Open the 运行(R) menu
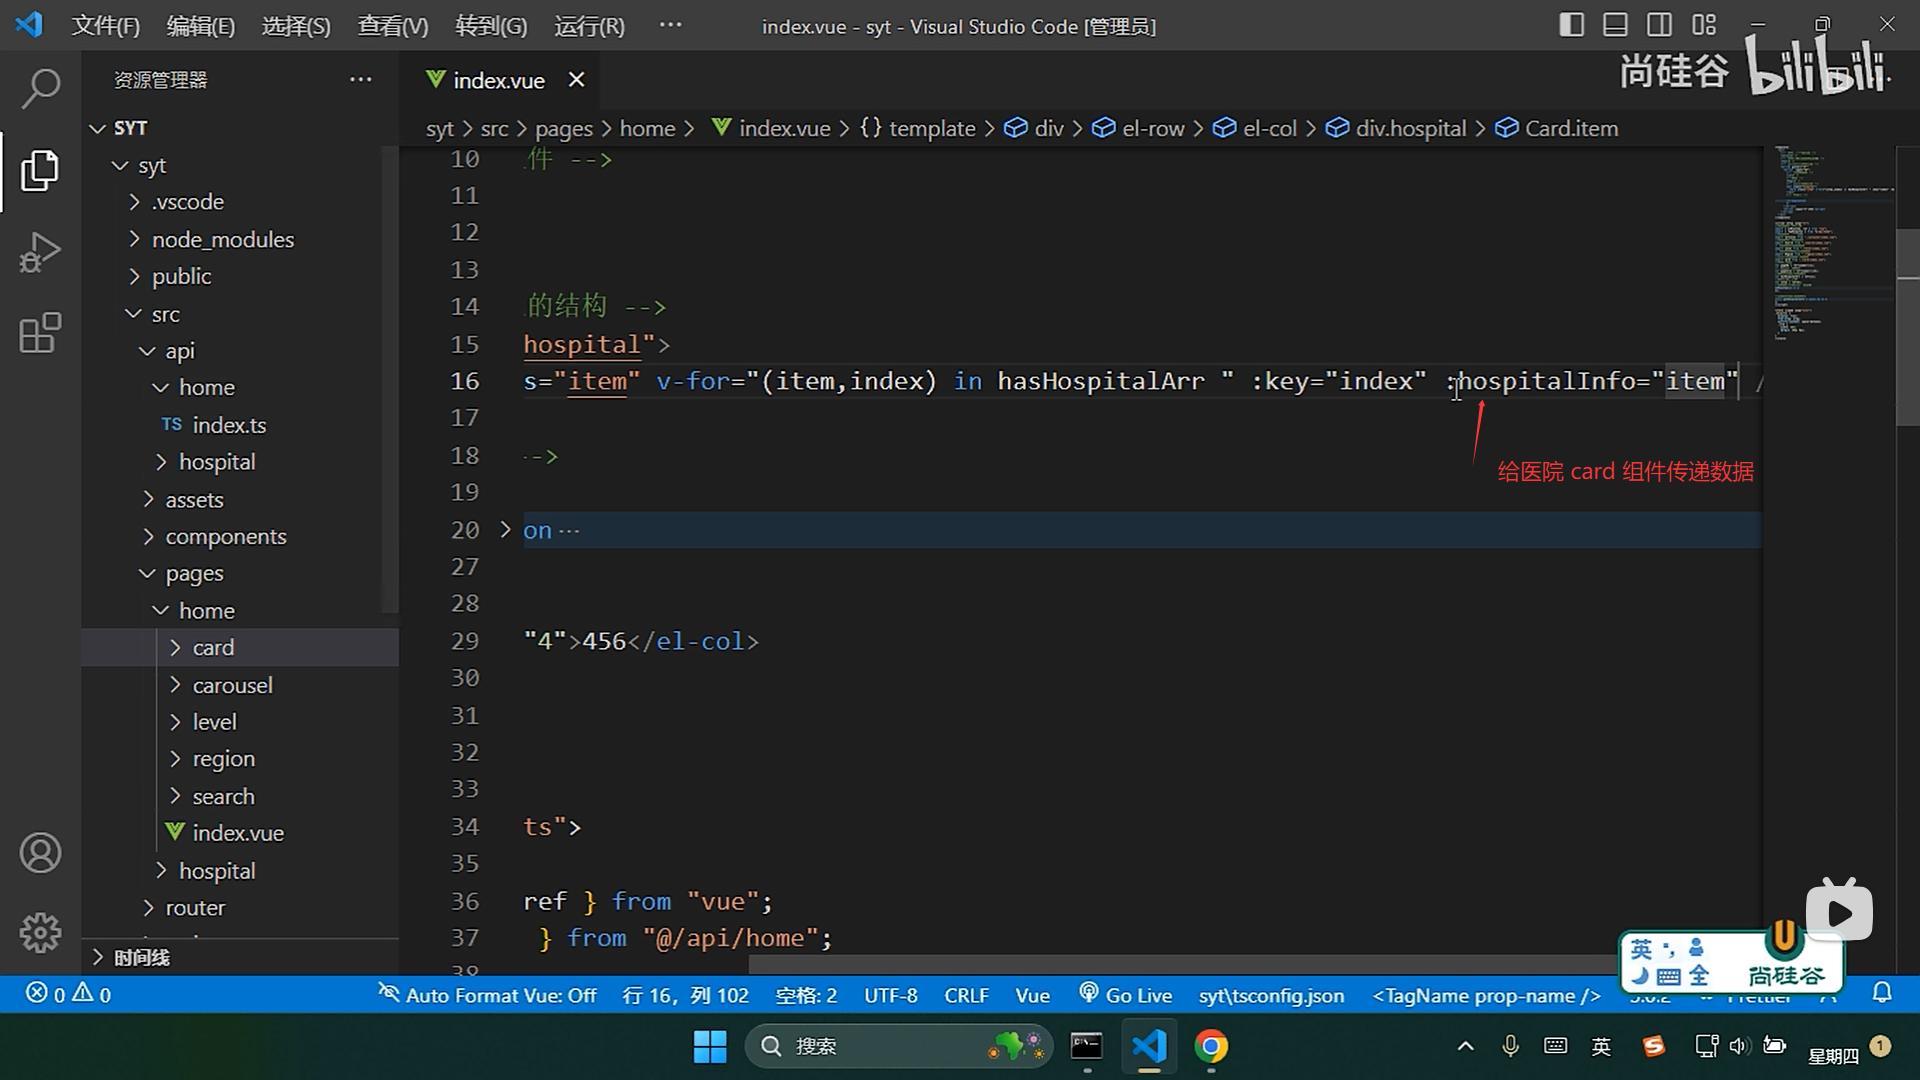Screen dimensions: 1920x1080 [589, 26]
